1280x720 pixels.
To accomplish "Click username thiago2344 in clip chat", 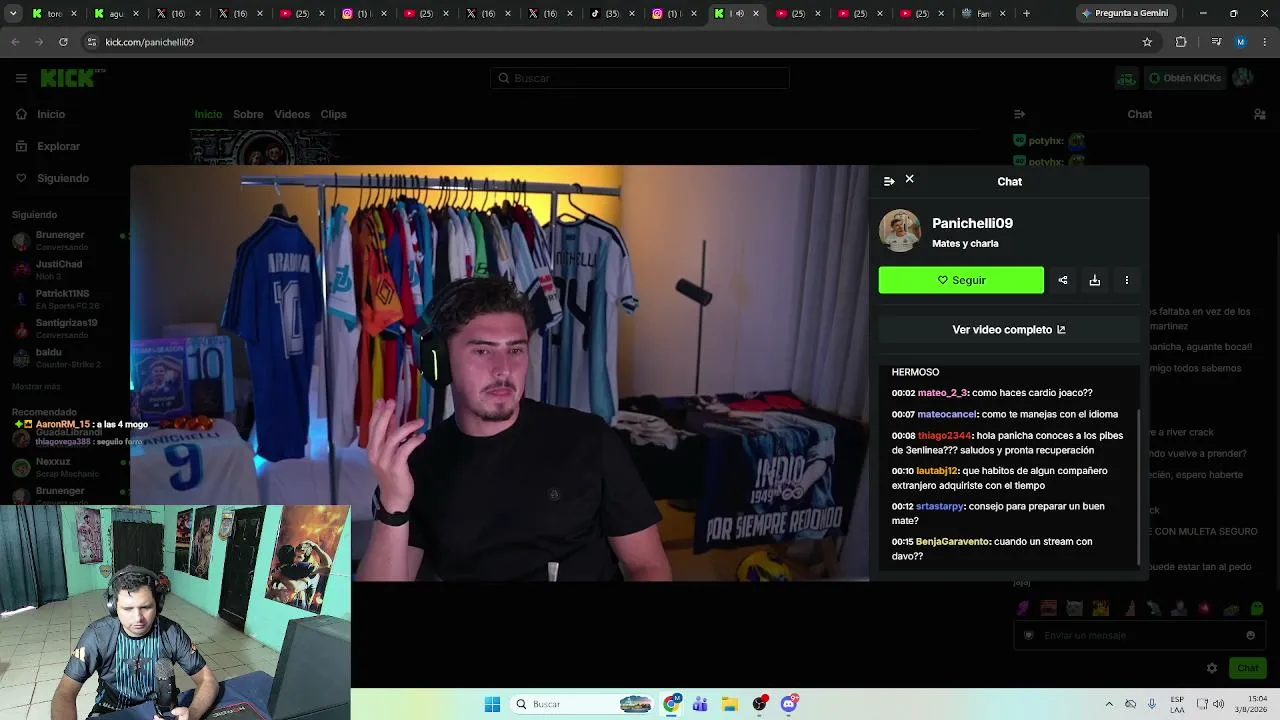I will [944, 436].
